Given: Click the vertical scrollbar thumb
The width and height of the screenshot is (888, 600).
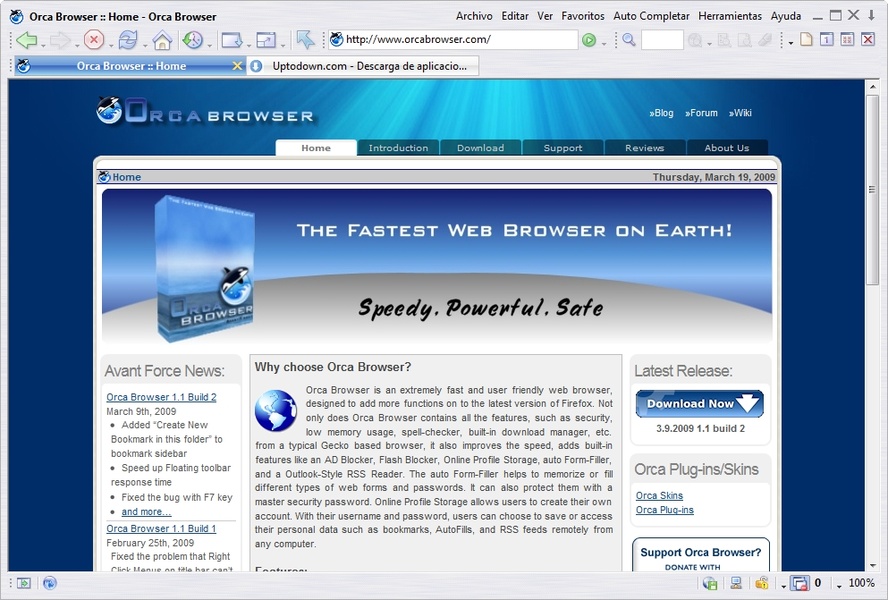Looking at the screenshot, I should 872,191.
